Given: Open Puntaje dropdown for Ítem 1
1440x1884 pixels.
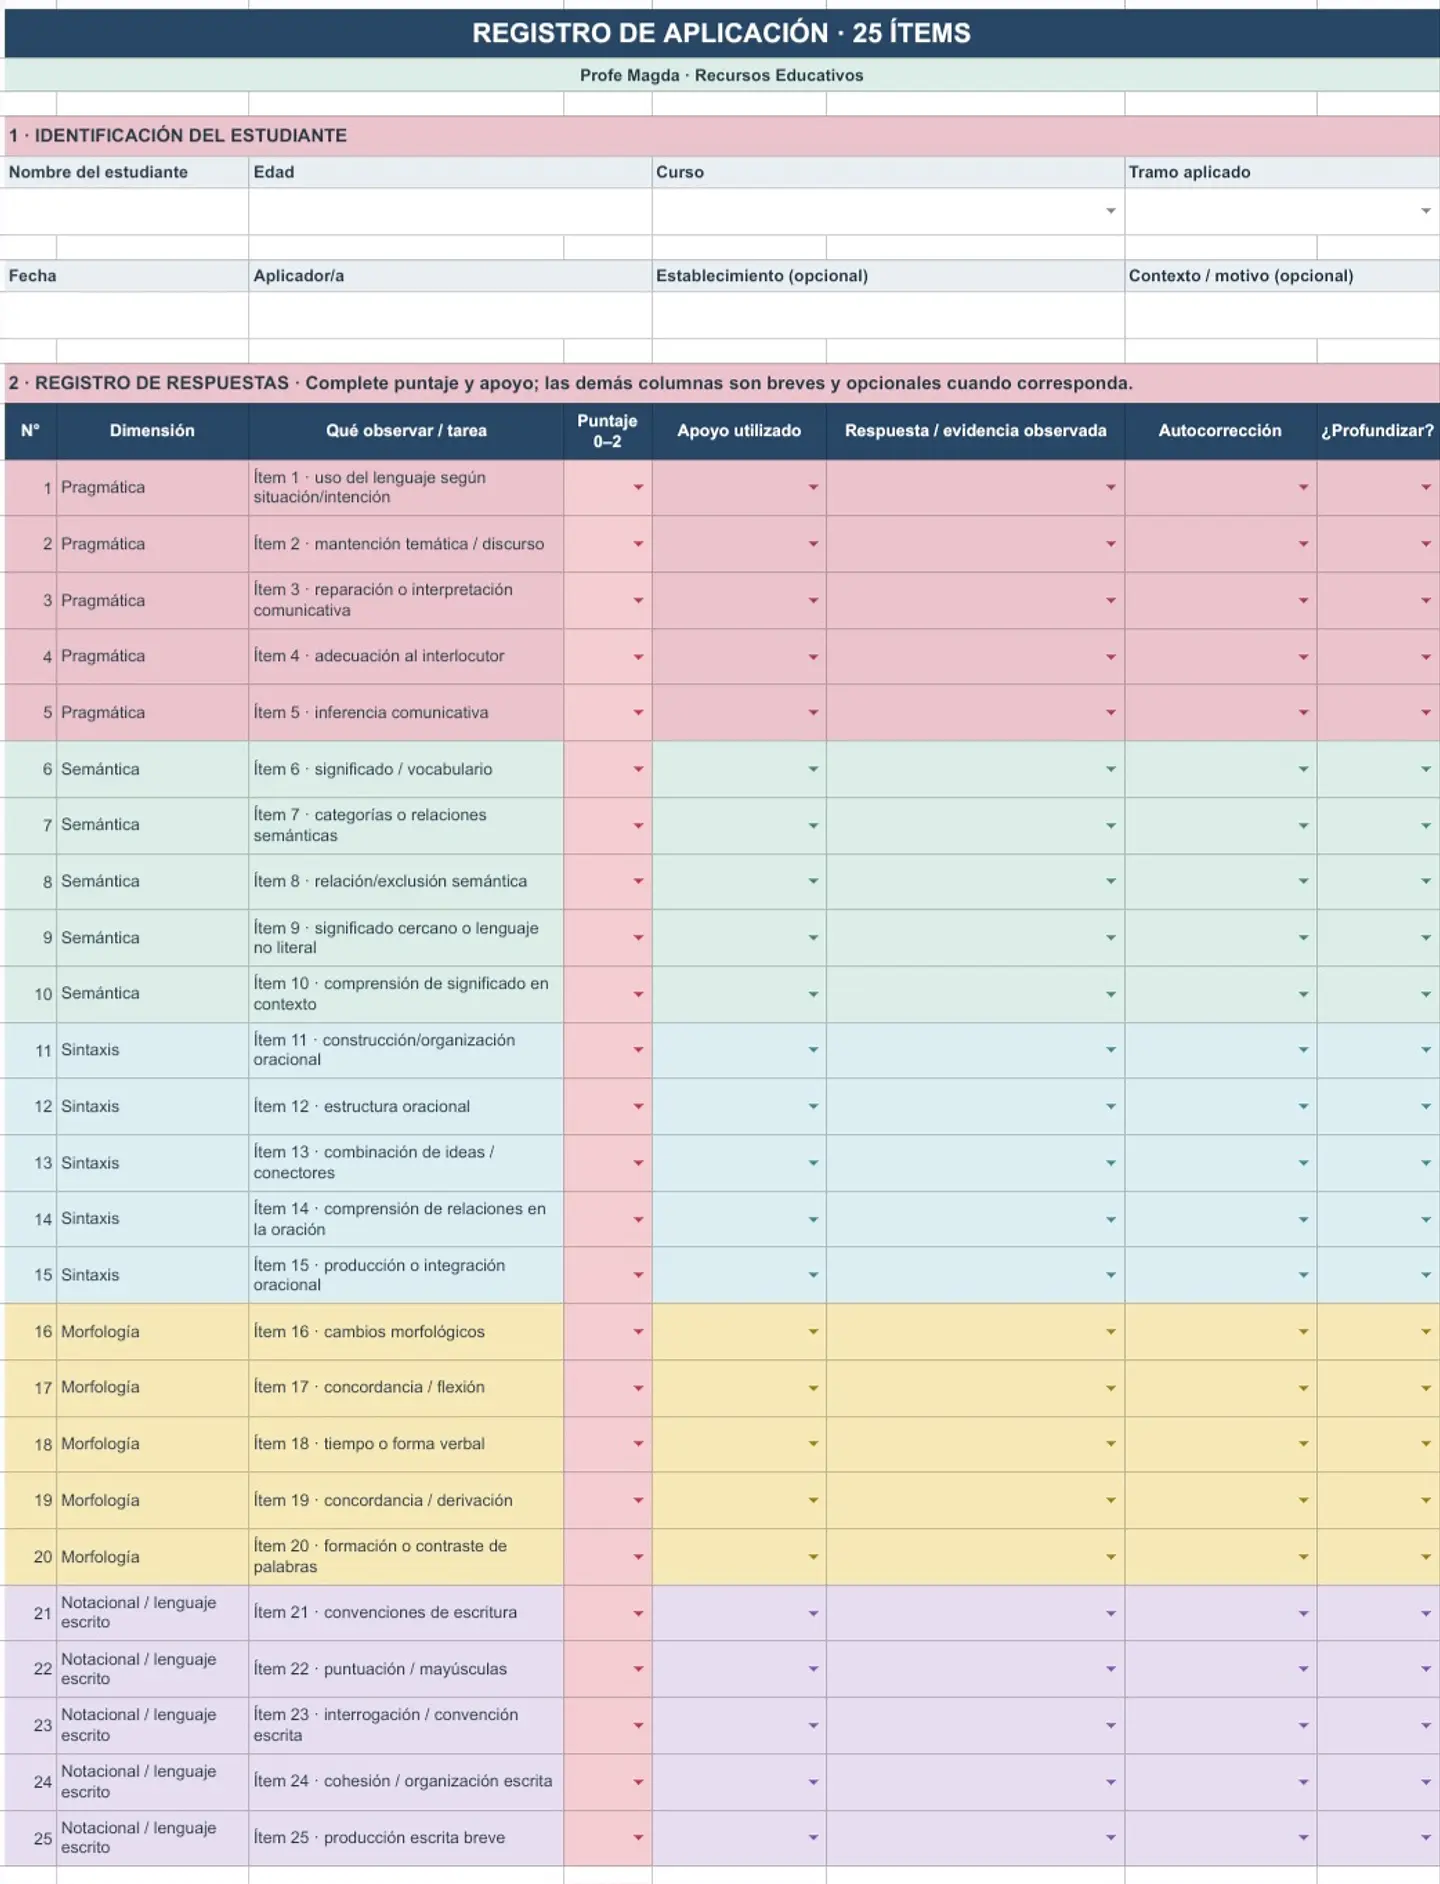Looking at the screenshot, I should 638,488.
